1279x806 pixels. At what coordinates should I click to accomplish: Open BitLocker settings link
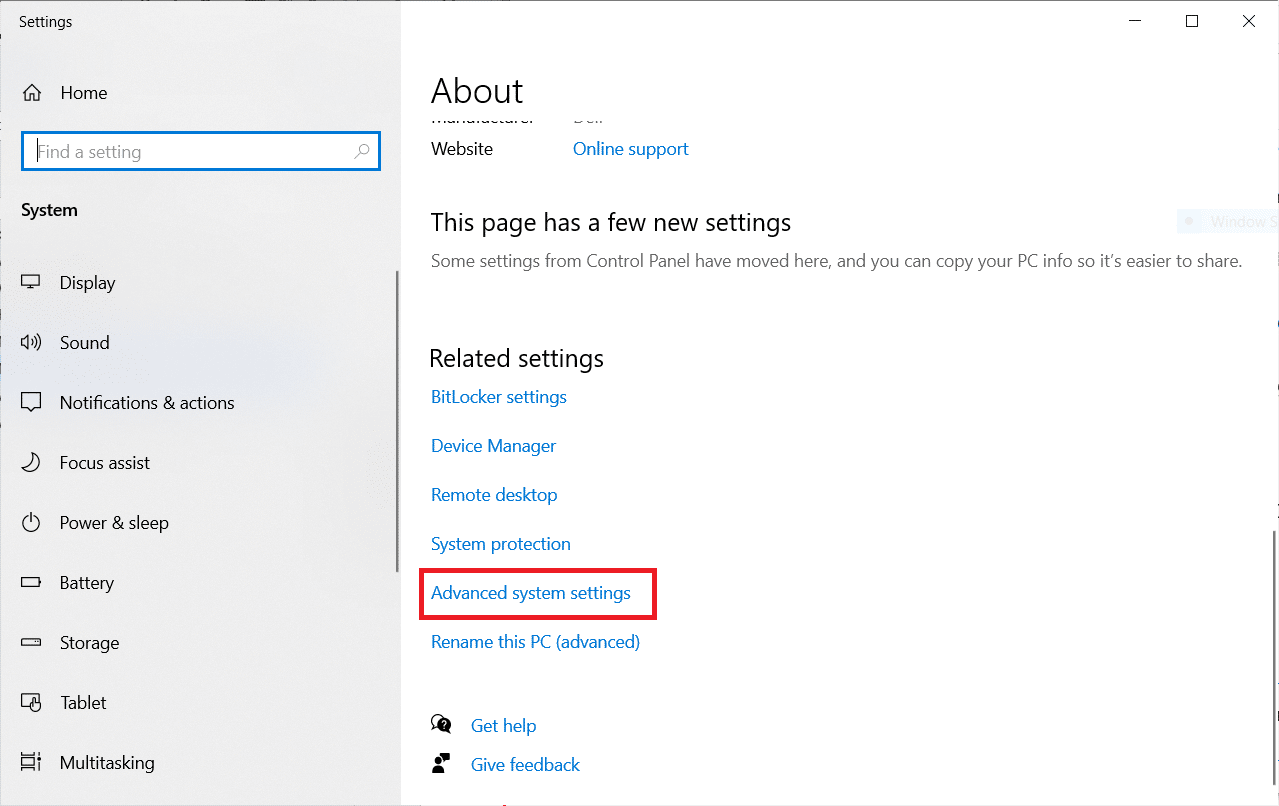point(498,397)
